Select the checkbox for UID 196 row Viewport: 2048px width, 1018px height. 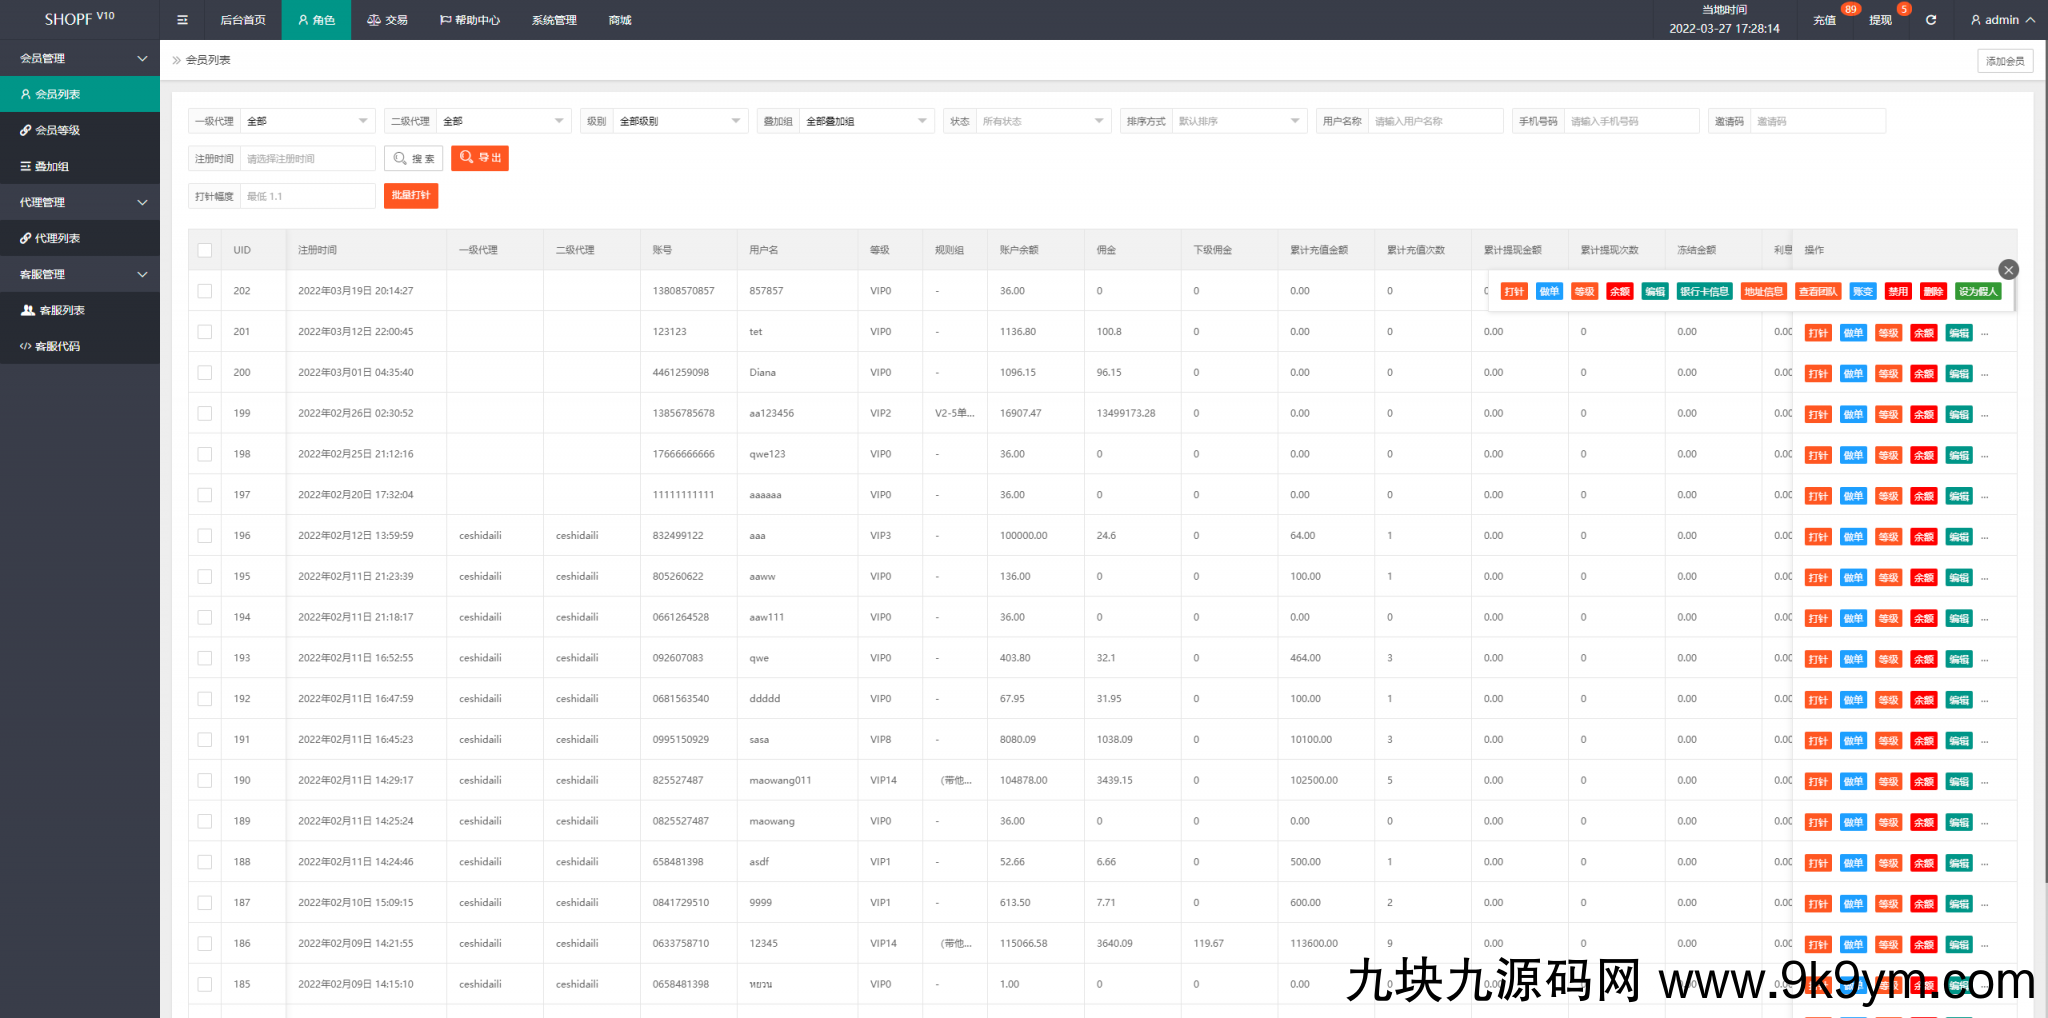(205, 536)
